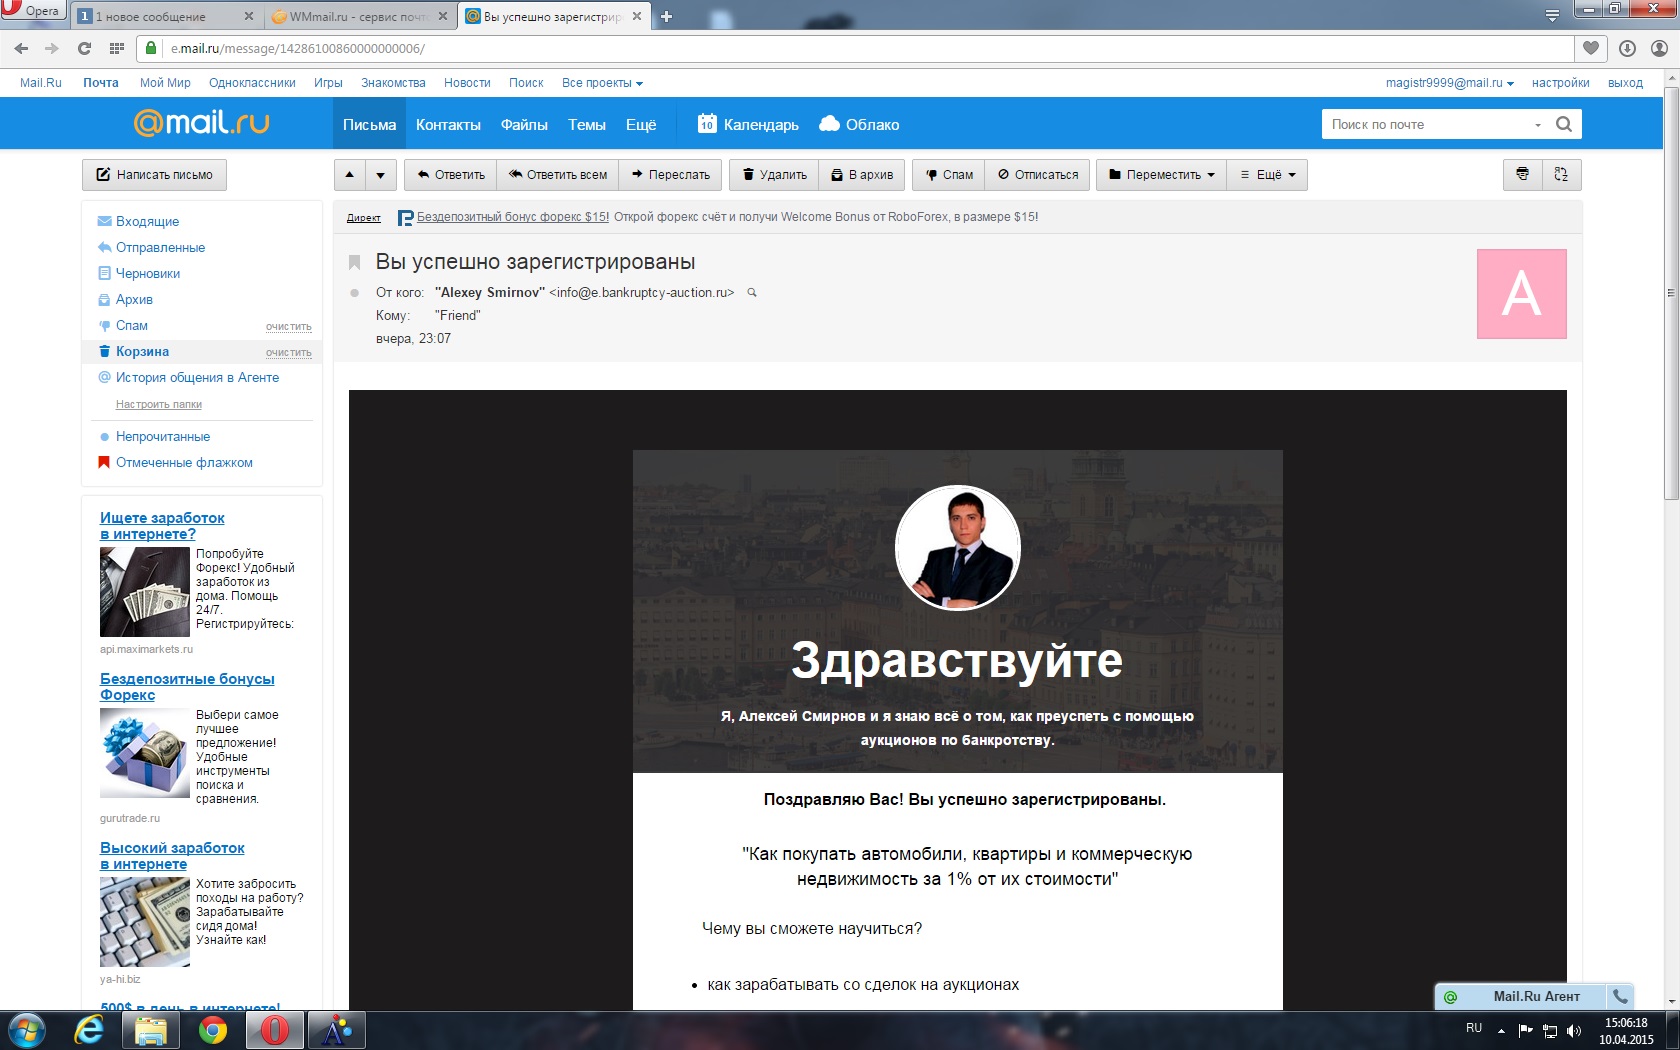
Task: Click inside the Поиск по почте field
Action: (x=1428, y=124)
